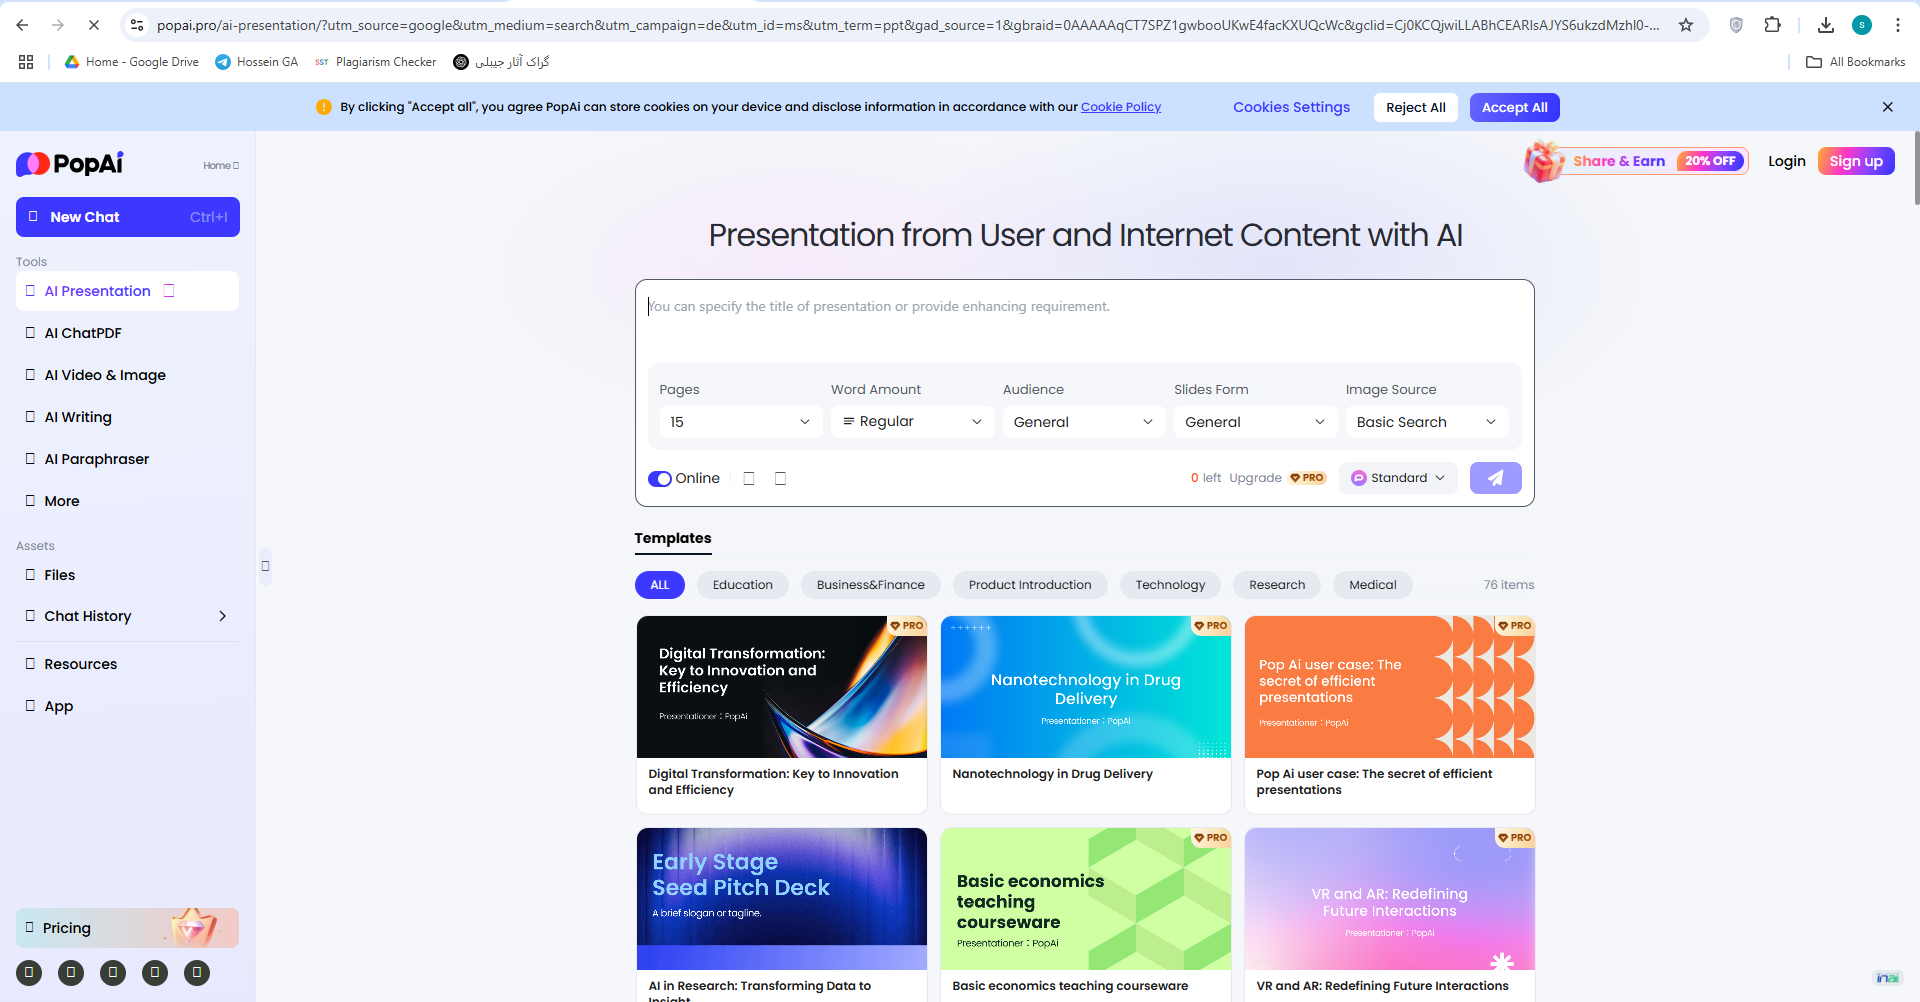Open the Plagiarism Checker bookmark
1920x1002 pixels.
point(376,62)
